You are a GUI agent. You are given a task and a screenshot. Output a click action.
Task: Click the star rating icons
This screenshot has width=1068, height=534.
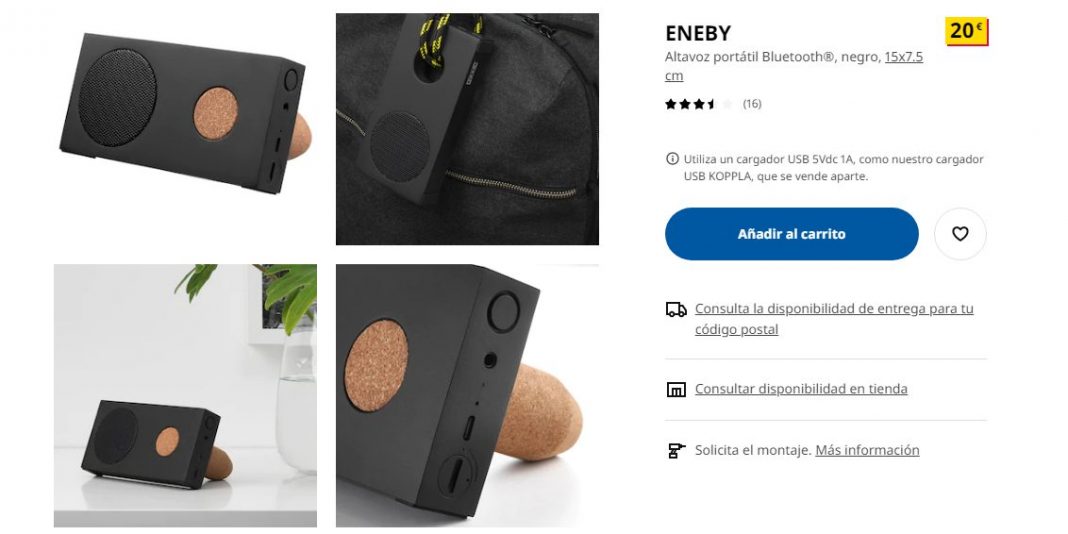(700, 104)
